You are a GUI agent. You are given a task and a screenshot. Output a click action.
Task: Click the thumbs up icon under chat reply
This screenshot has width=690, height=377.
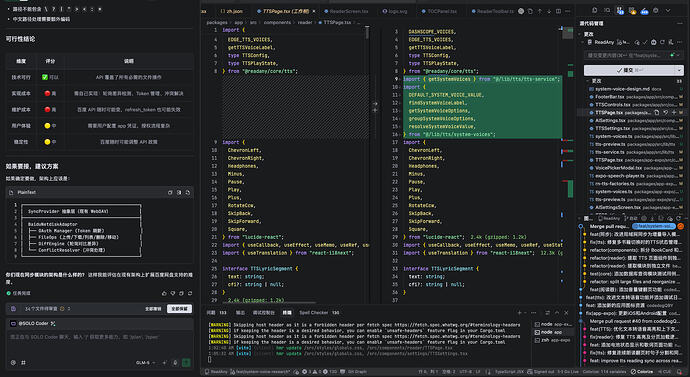pos(165,293)
